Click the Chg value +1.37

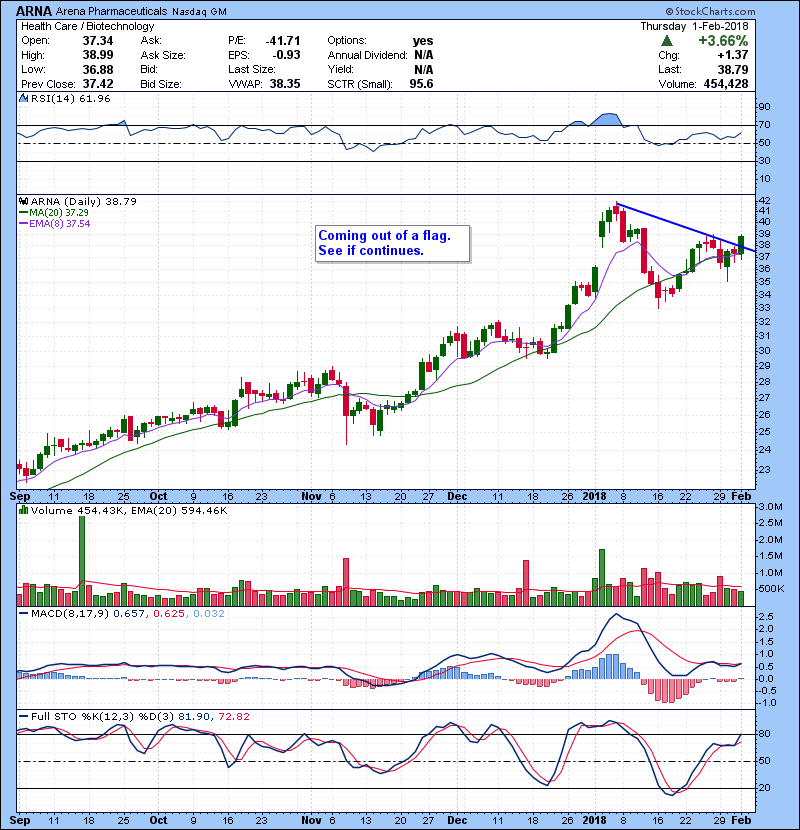click(x=733, y=55)
